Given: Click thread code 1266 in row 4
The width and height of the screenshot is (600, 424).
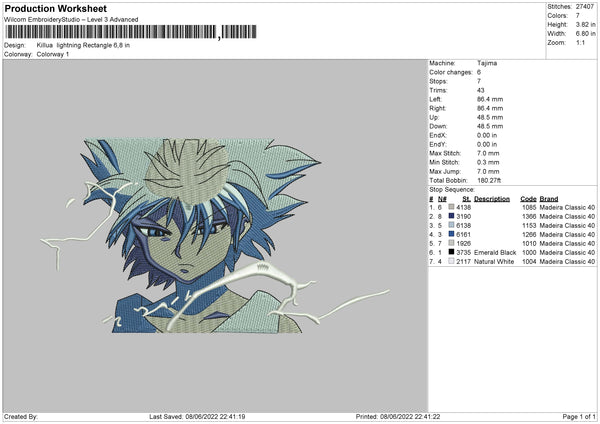Looking at the screenshot, I should click(529, 234).
